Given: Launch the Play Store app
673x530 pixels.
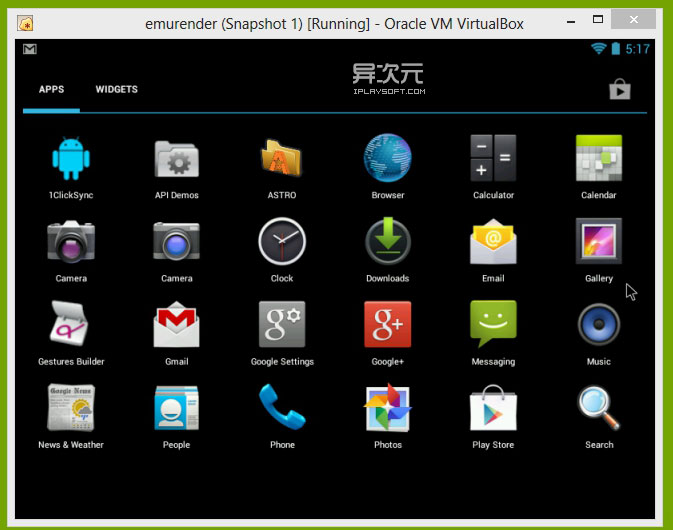Looking at the screenshot, I should pyautogui.click(x=493, y=408).
